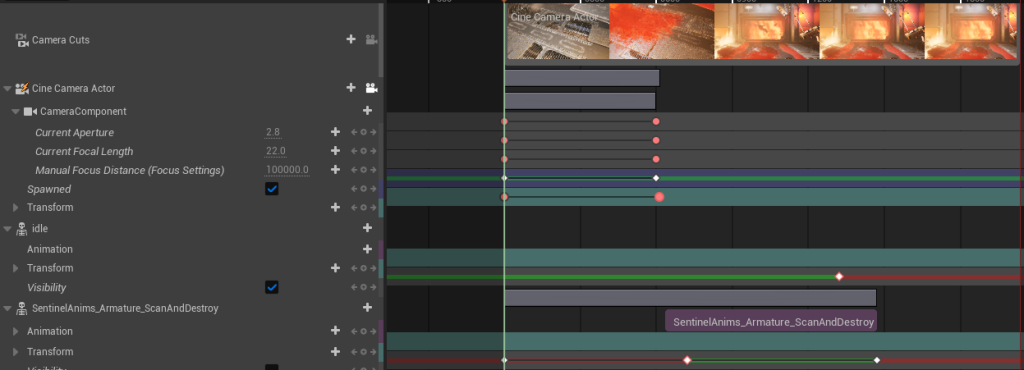The width and height of the screenshot is (1024, 370).
Task: Select the SentinelAnims_Armature_ScanAndDestroy track
Action: (125, 308)
